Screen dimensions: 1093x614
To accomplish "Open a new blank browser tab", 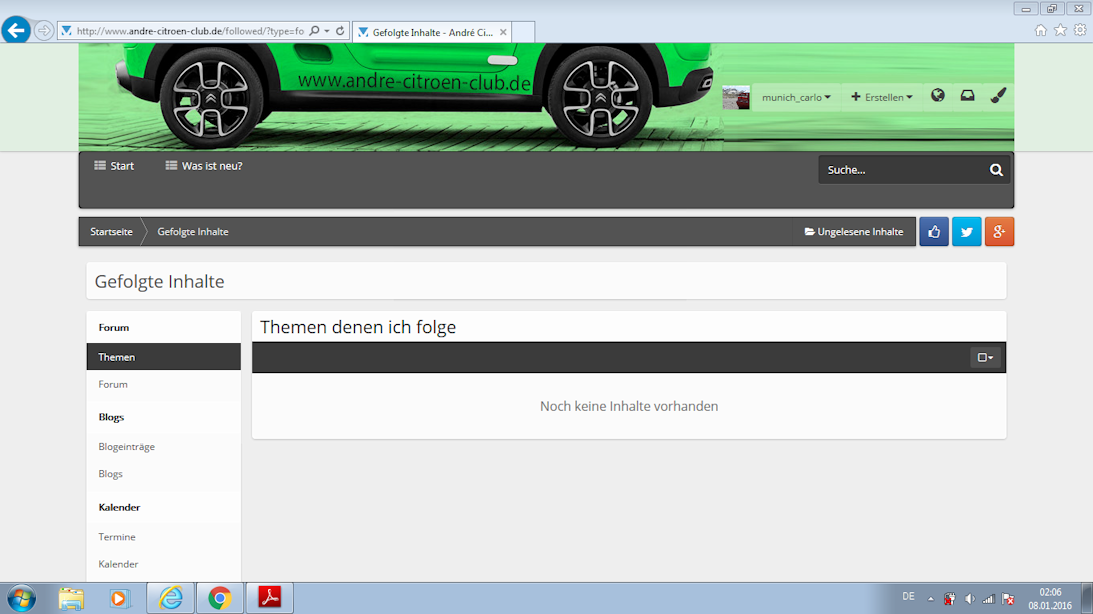I will pos(523,32).
